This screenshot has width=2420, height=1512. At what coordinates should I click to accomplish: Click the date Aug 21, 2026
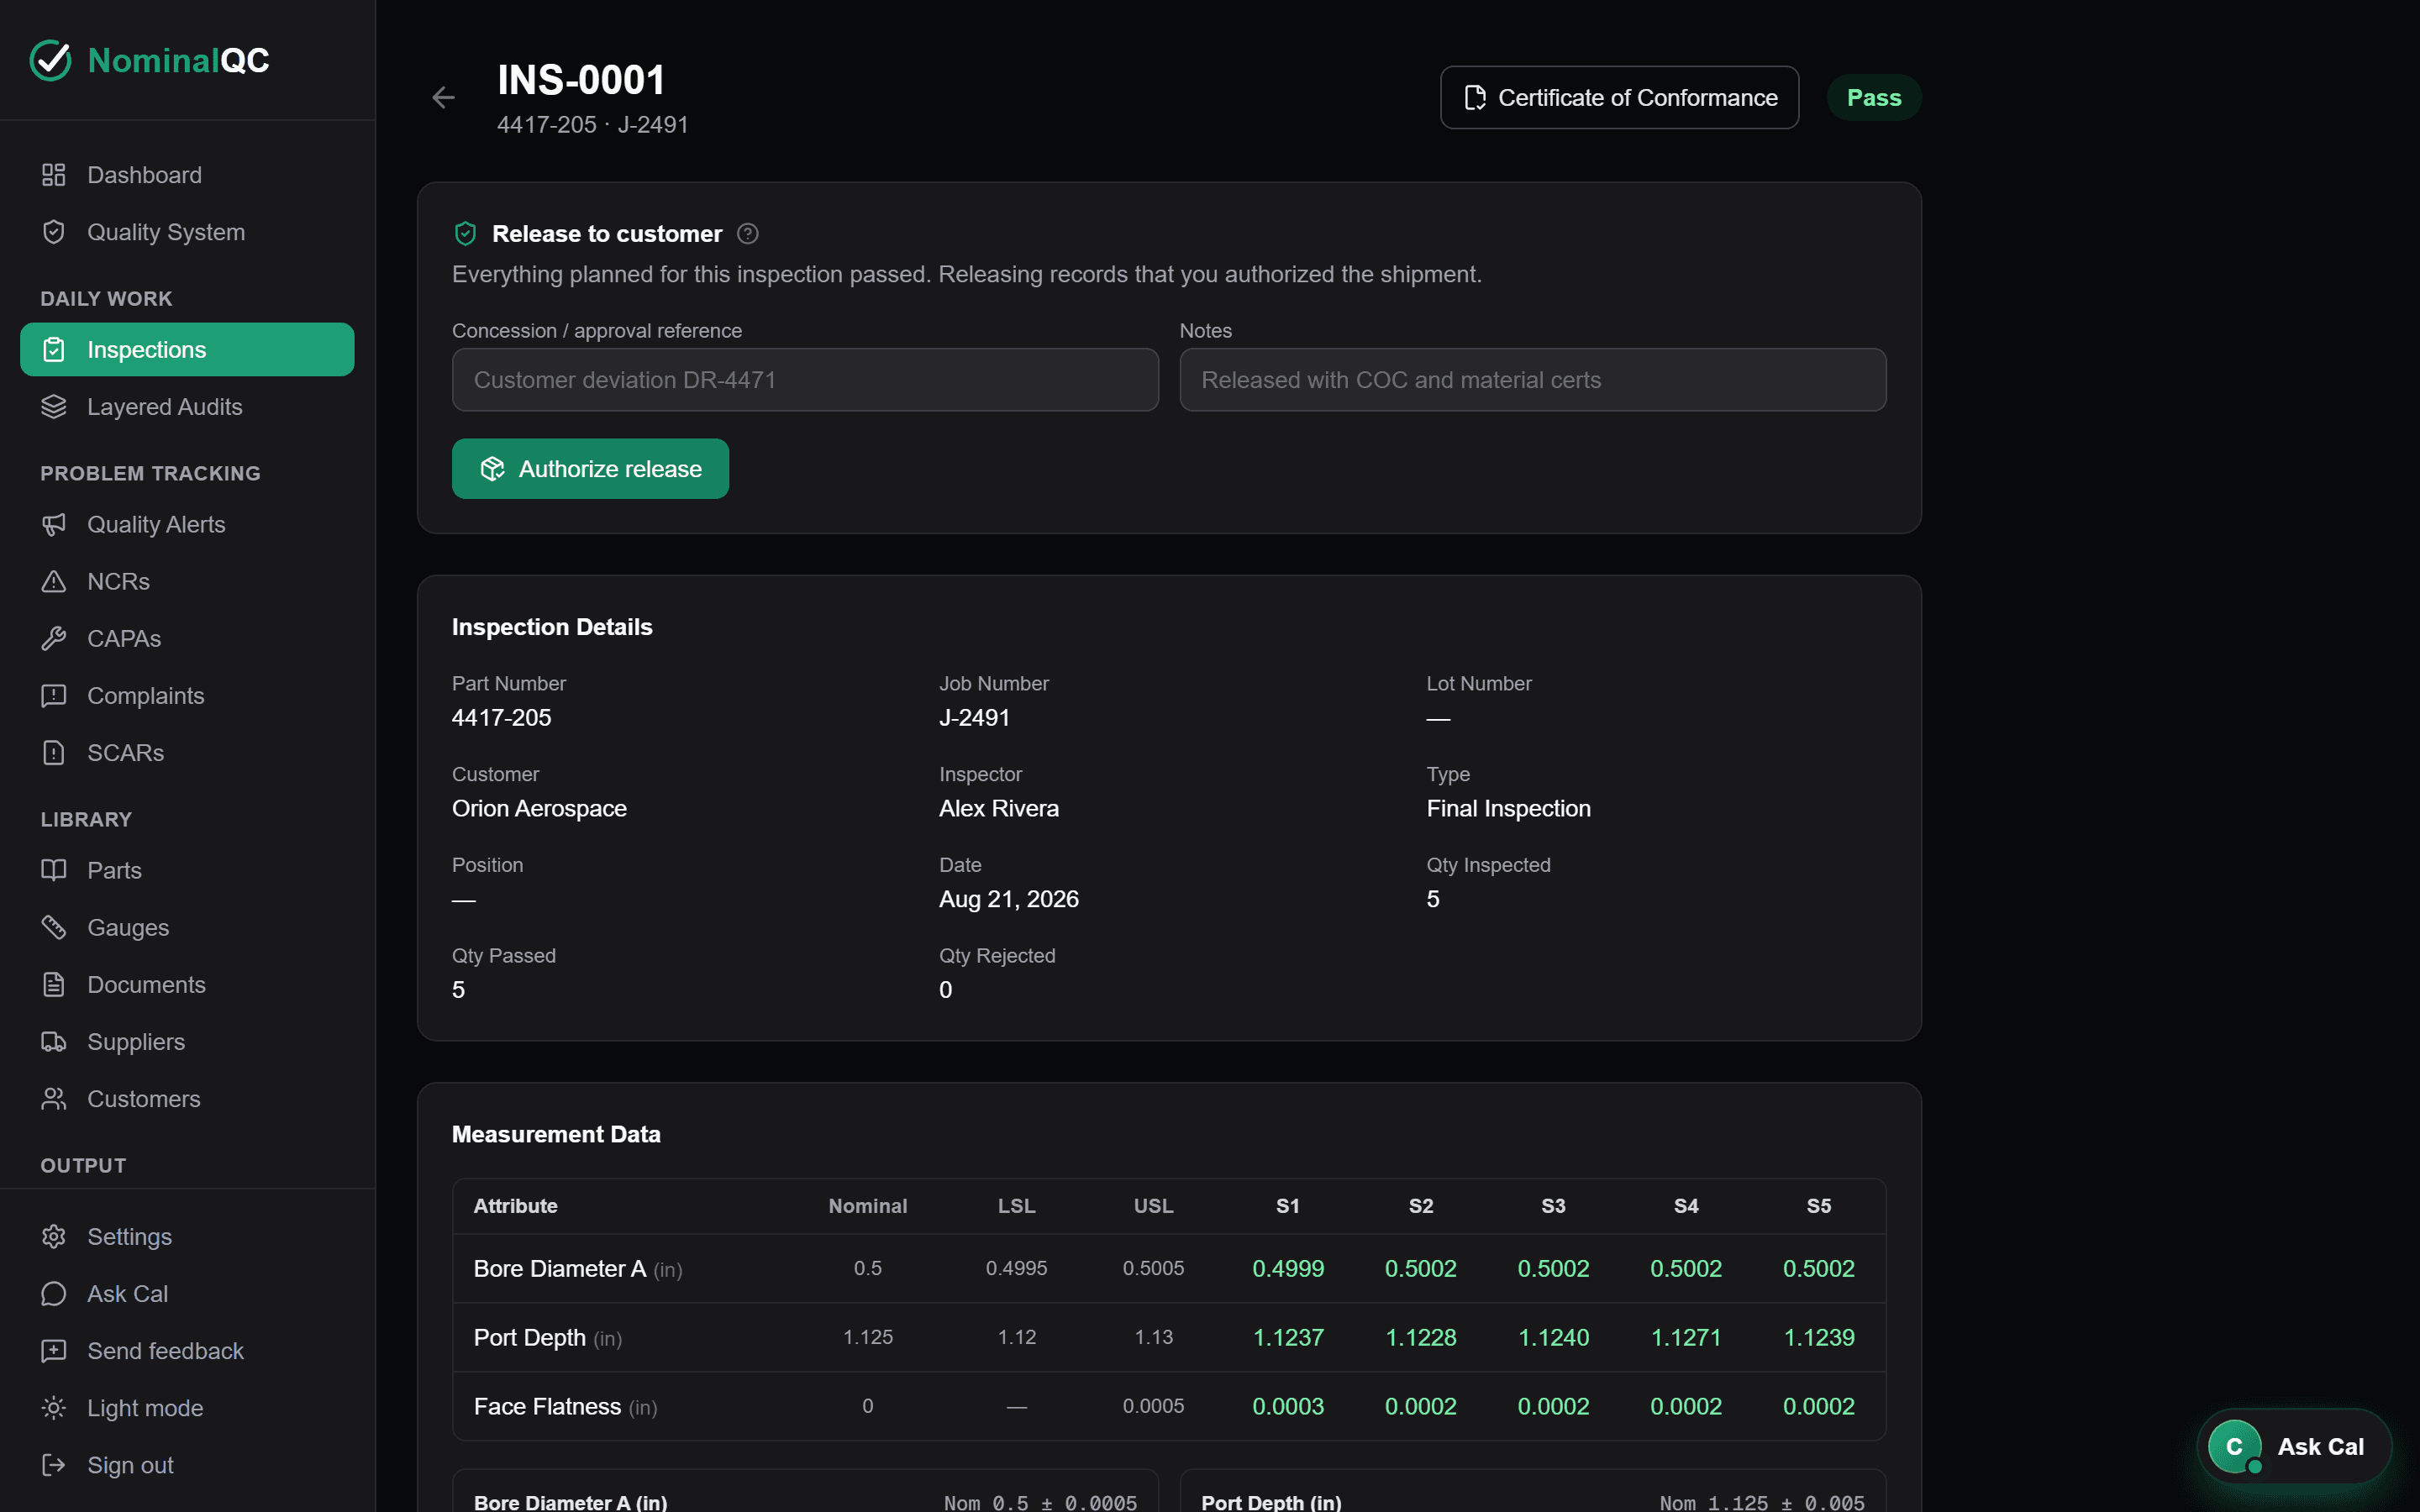1008,899
